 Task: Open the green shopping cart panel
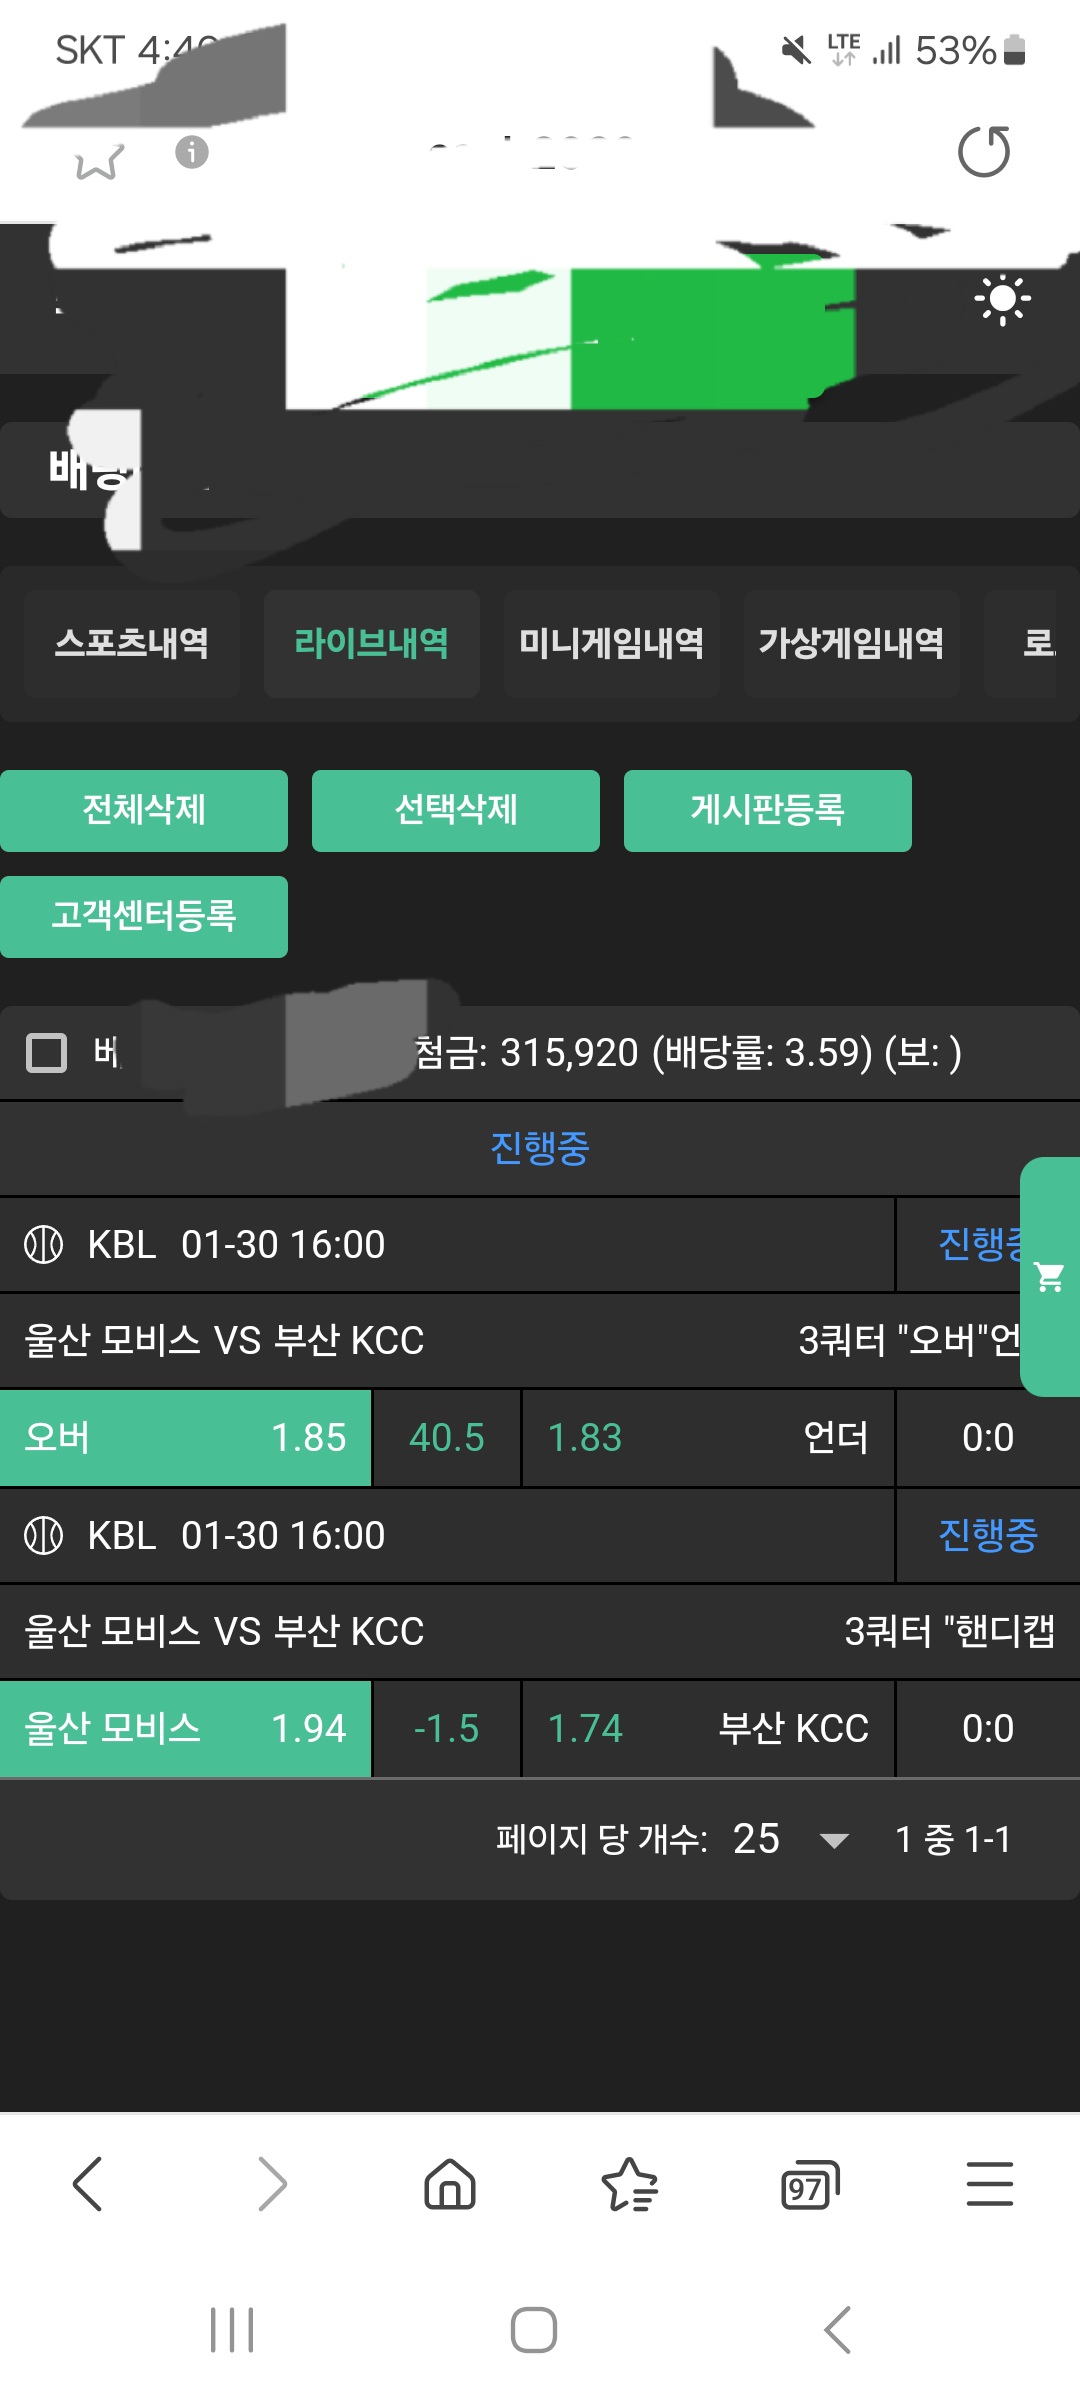1049,1277
